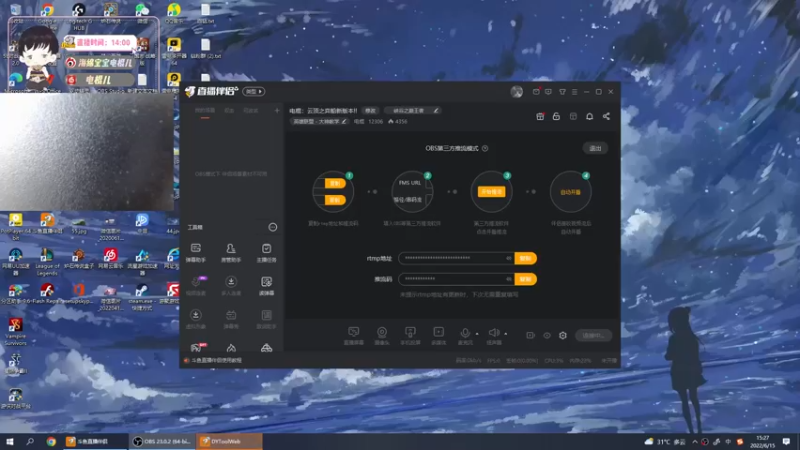
Task: Open the hamburger menu in the title bar
Action: [x=574, y=92]
